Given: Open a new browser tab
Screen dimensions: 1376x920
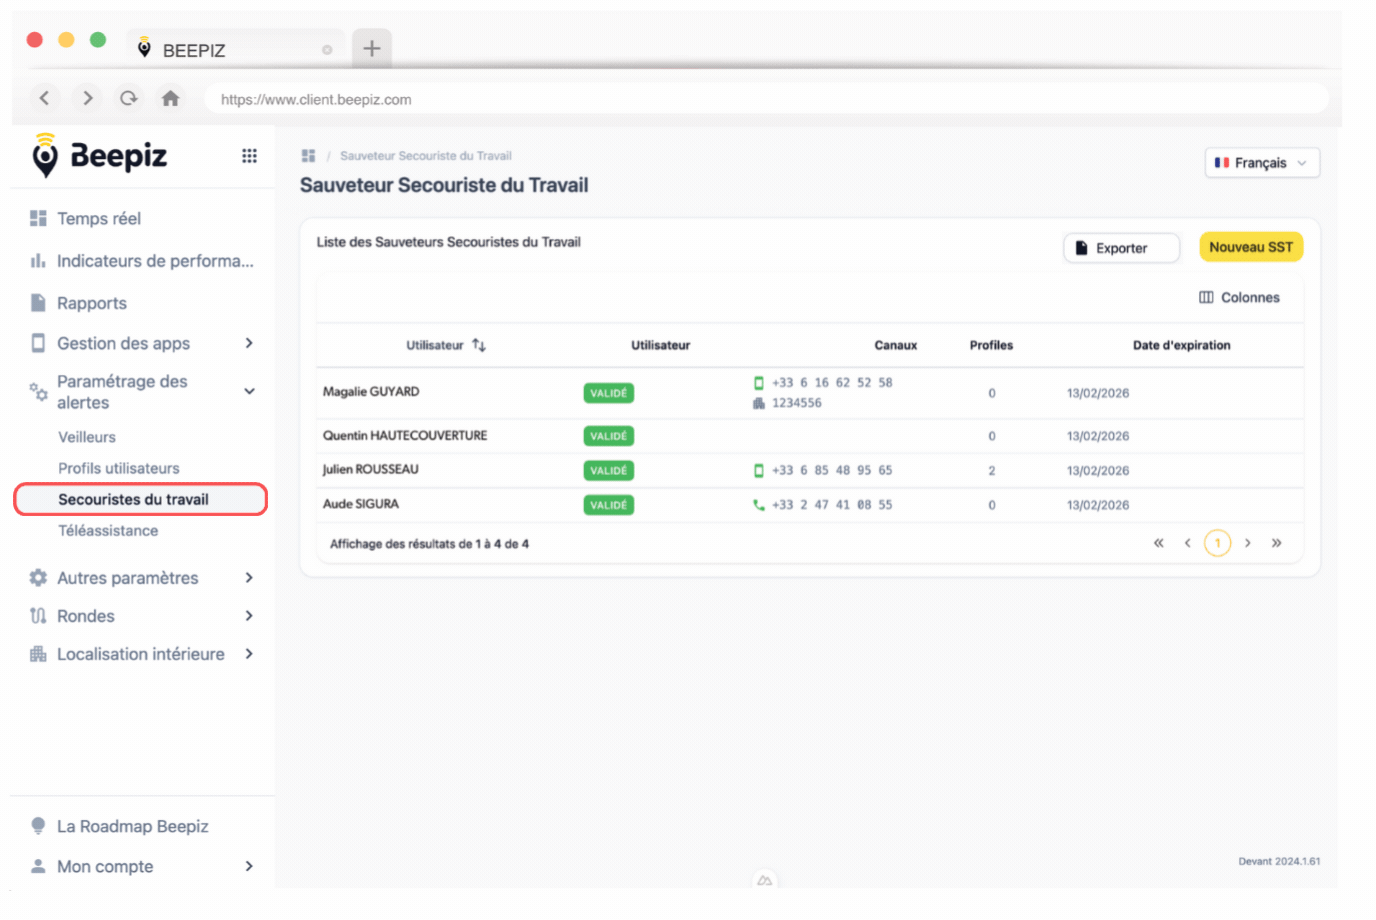Looking at the screenshot, I should (x=371, y=48).
